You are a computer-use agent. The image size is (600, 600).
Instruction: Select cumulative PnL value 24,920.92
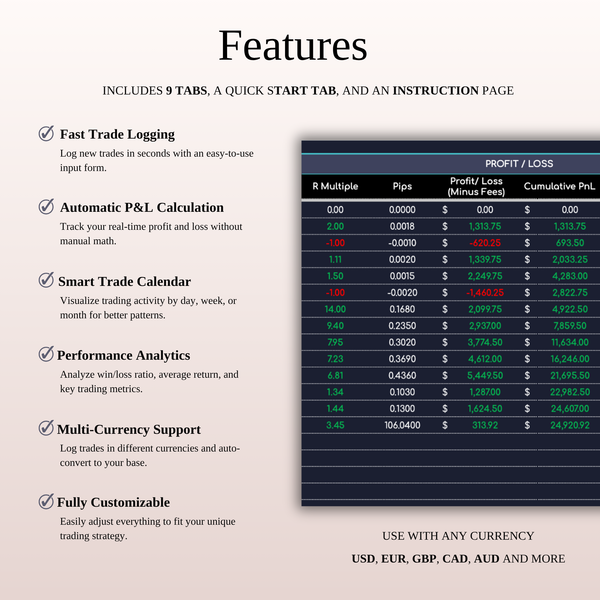[570, 425]
